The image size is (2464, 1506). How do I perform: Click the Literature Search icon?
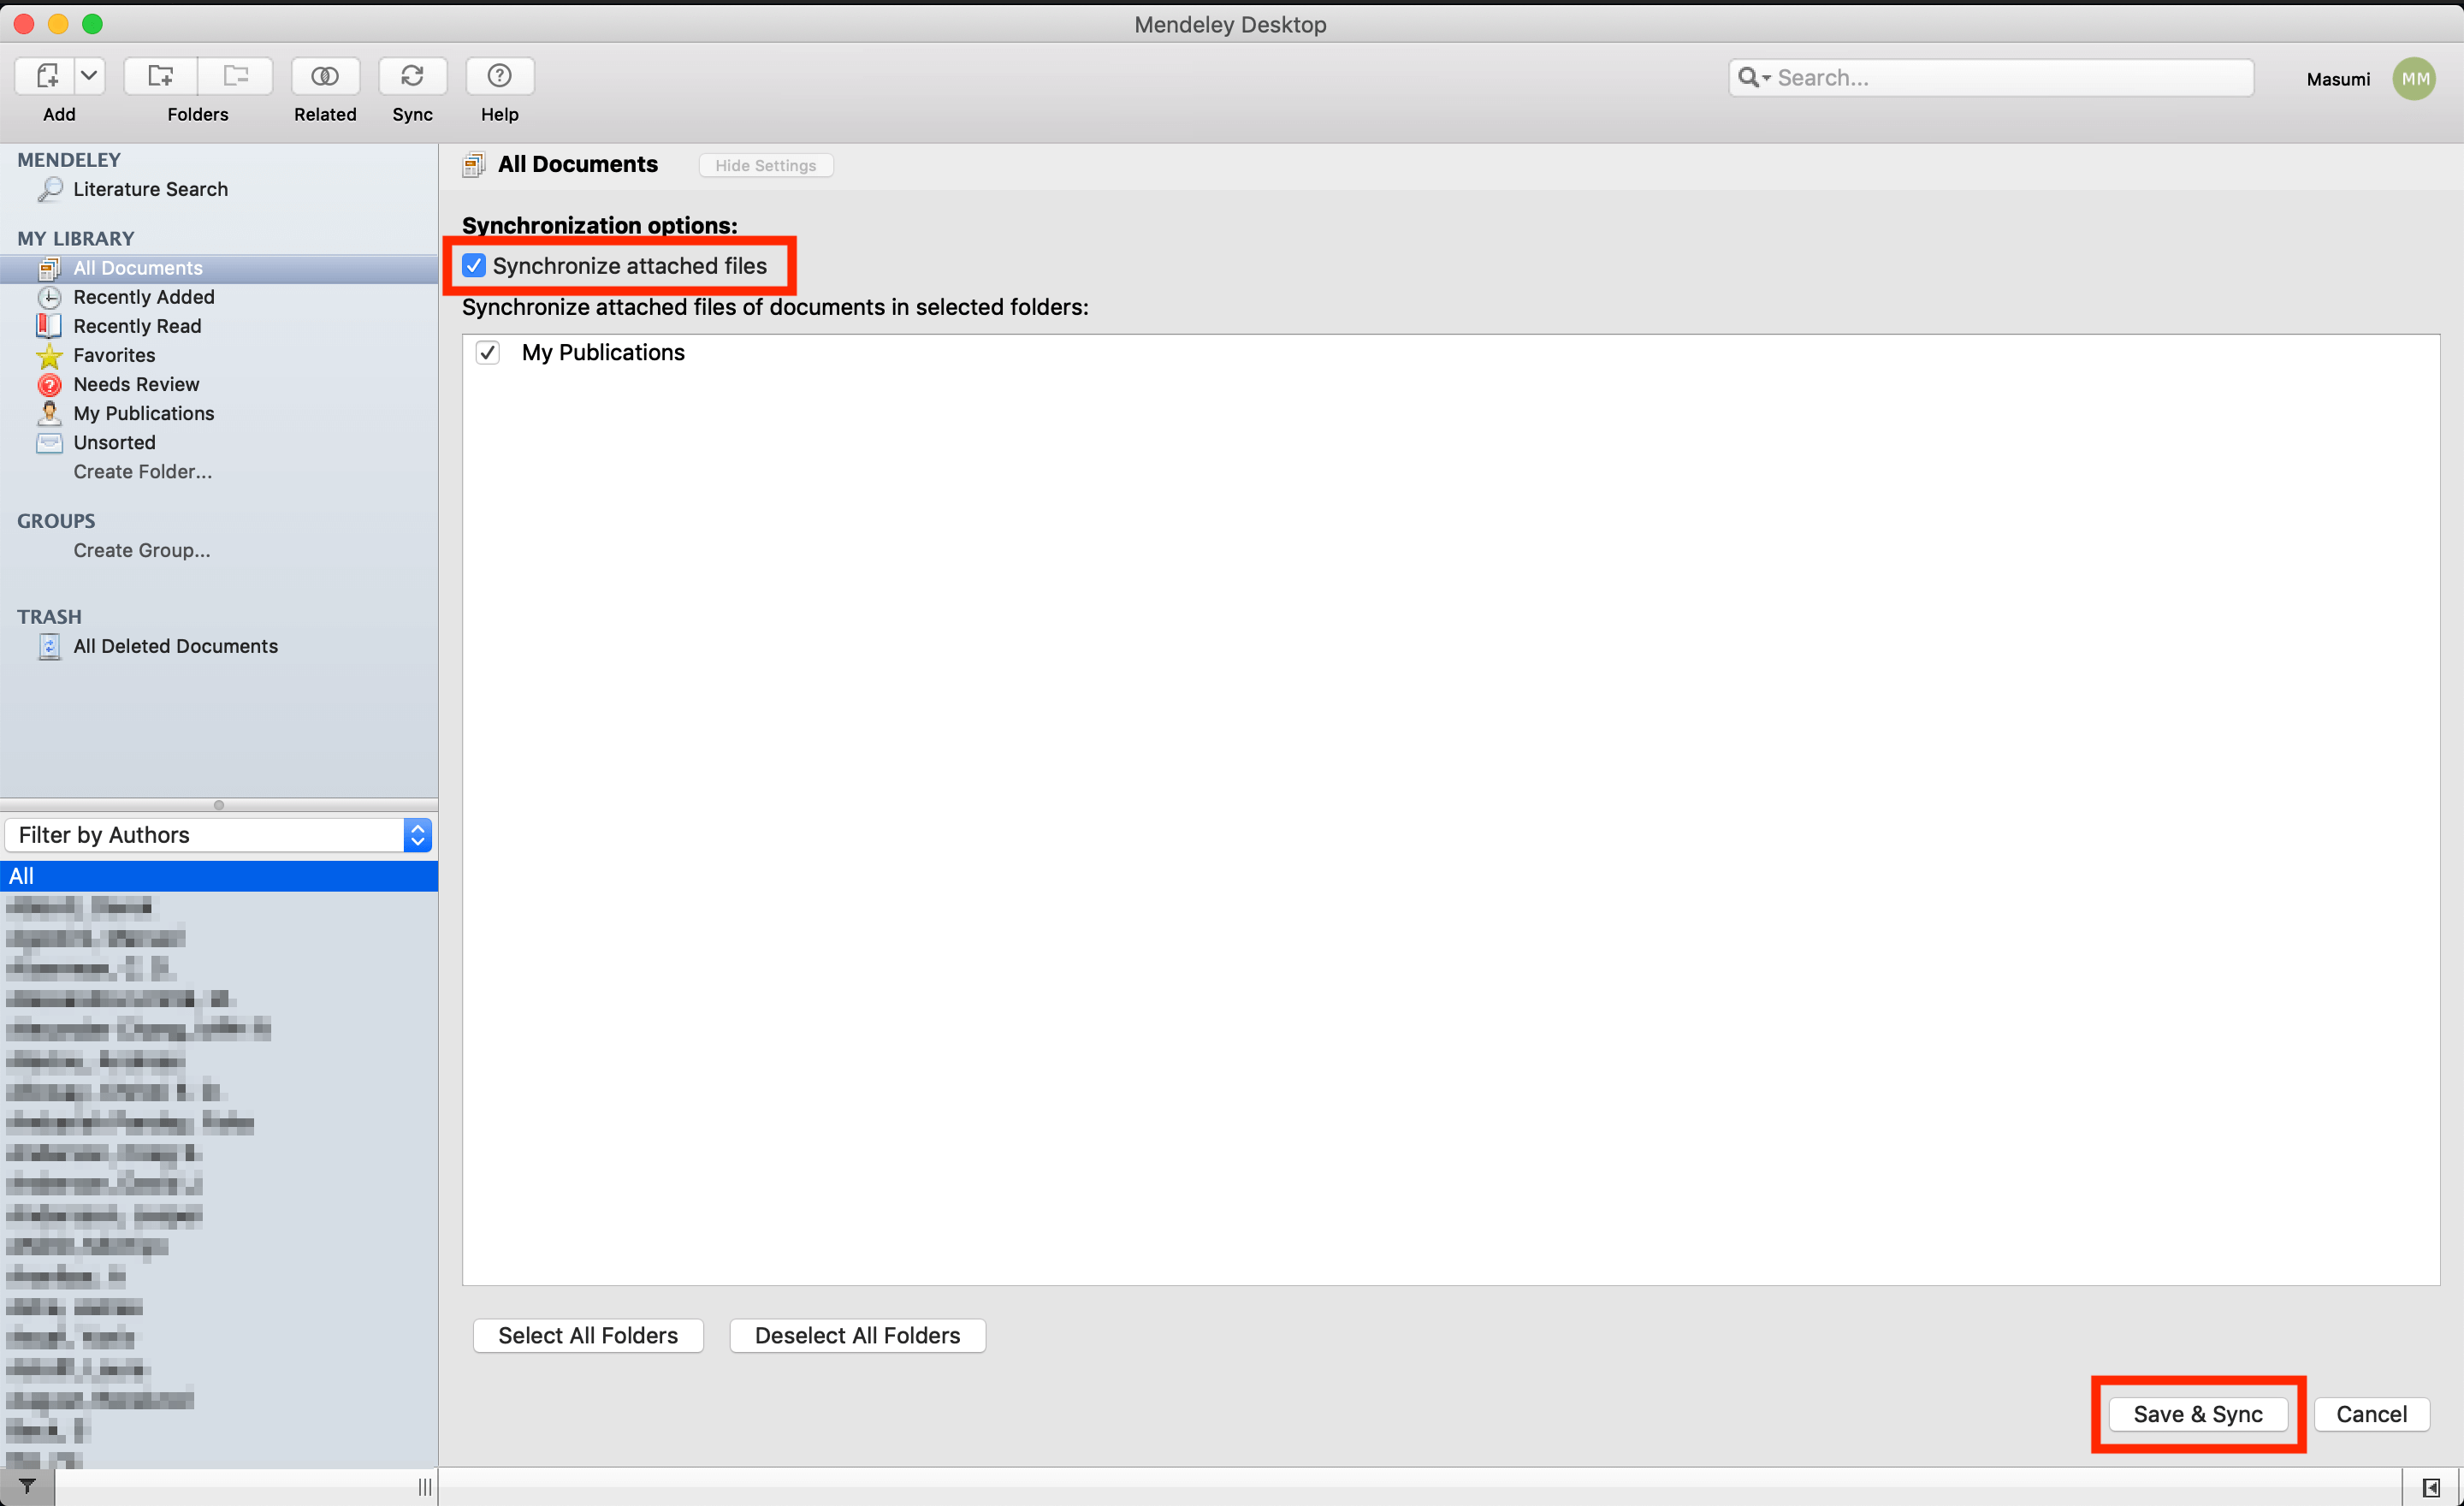click(x=48, y=188)
